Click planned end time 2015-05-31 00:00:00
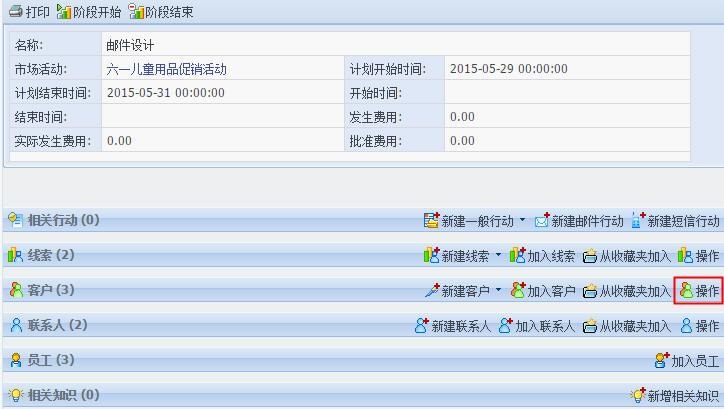Viewport: 724px width, 409px height. [x=166, y=93]
